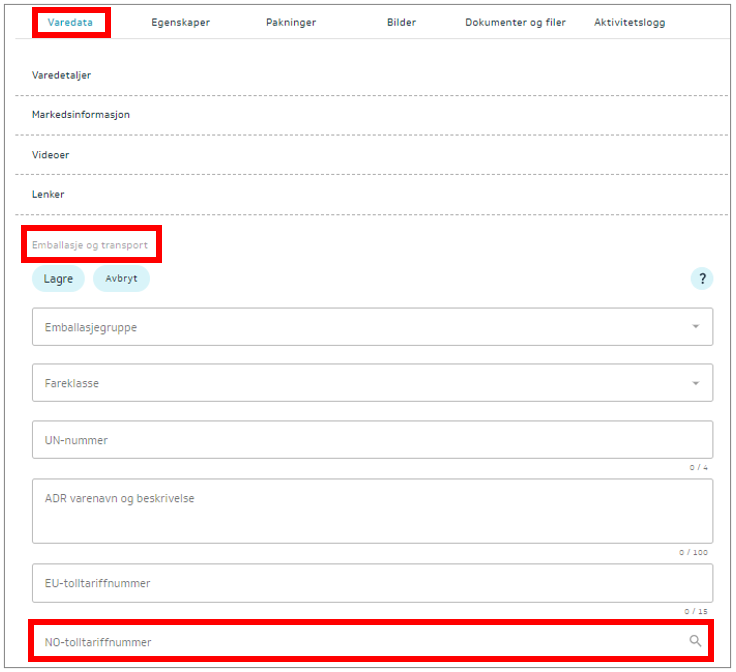Screen dimensions: 736x672
Task: Focus the EU-tolltariffnummer field
Action: click(372, 583)
